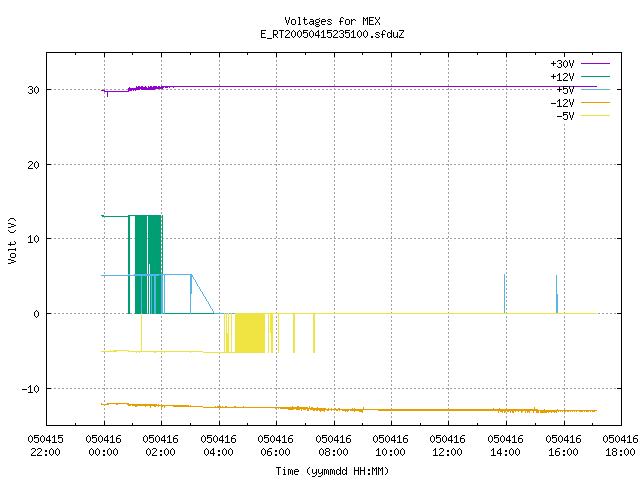Click the green +12V legend line sample
Viewport: 640px width, 480px height.
click(595, 76)
